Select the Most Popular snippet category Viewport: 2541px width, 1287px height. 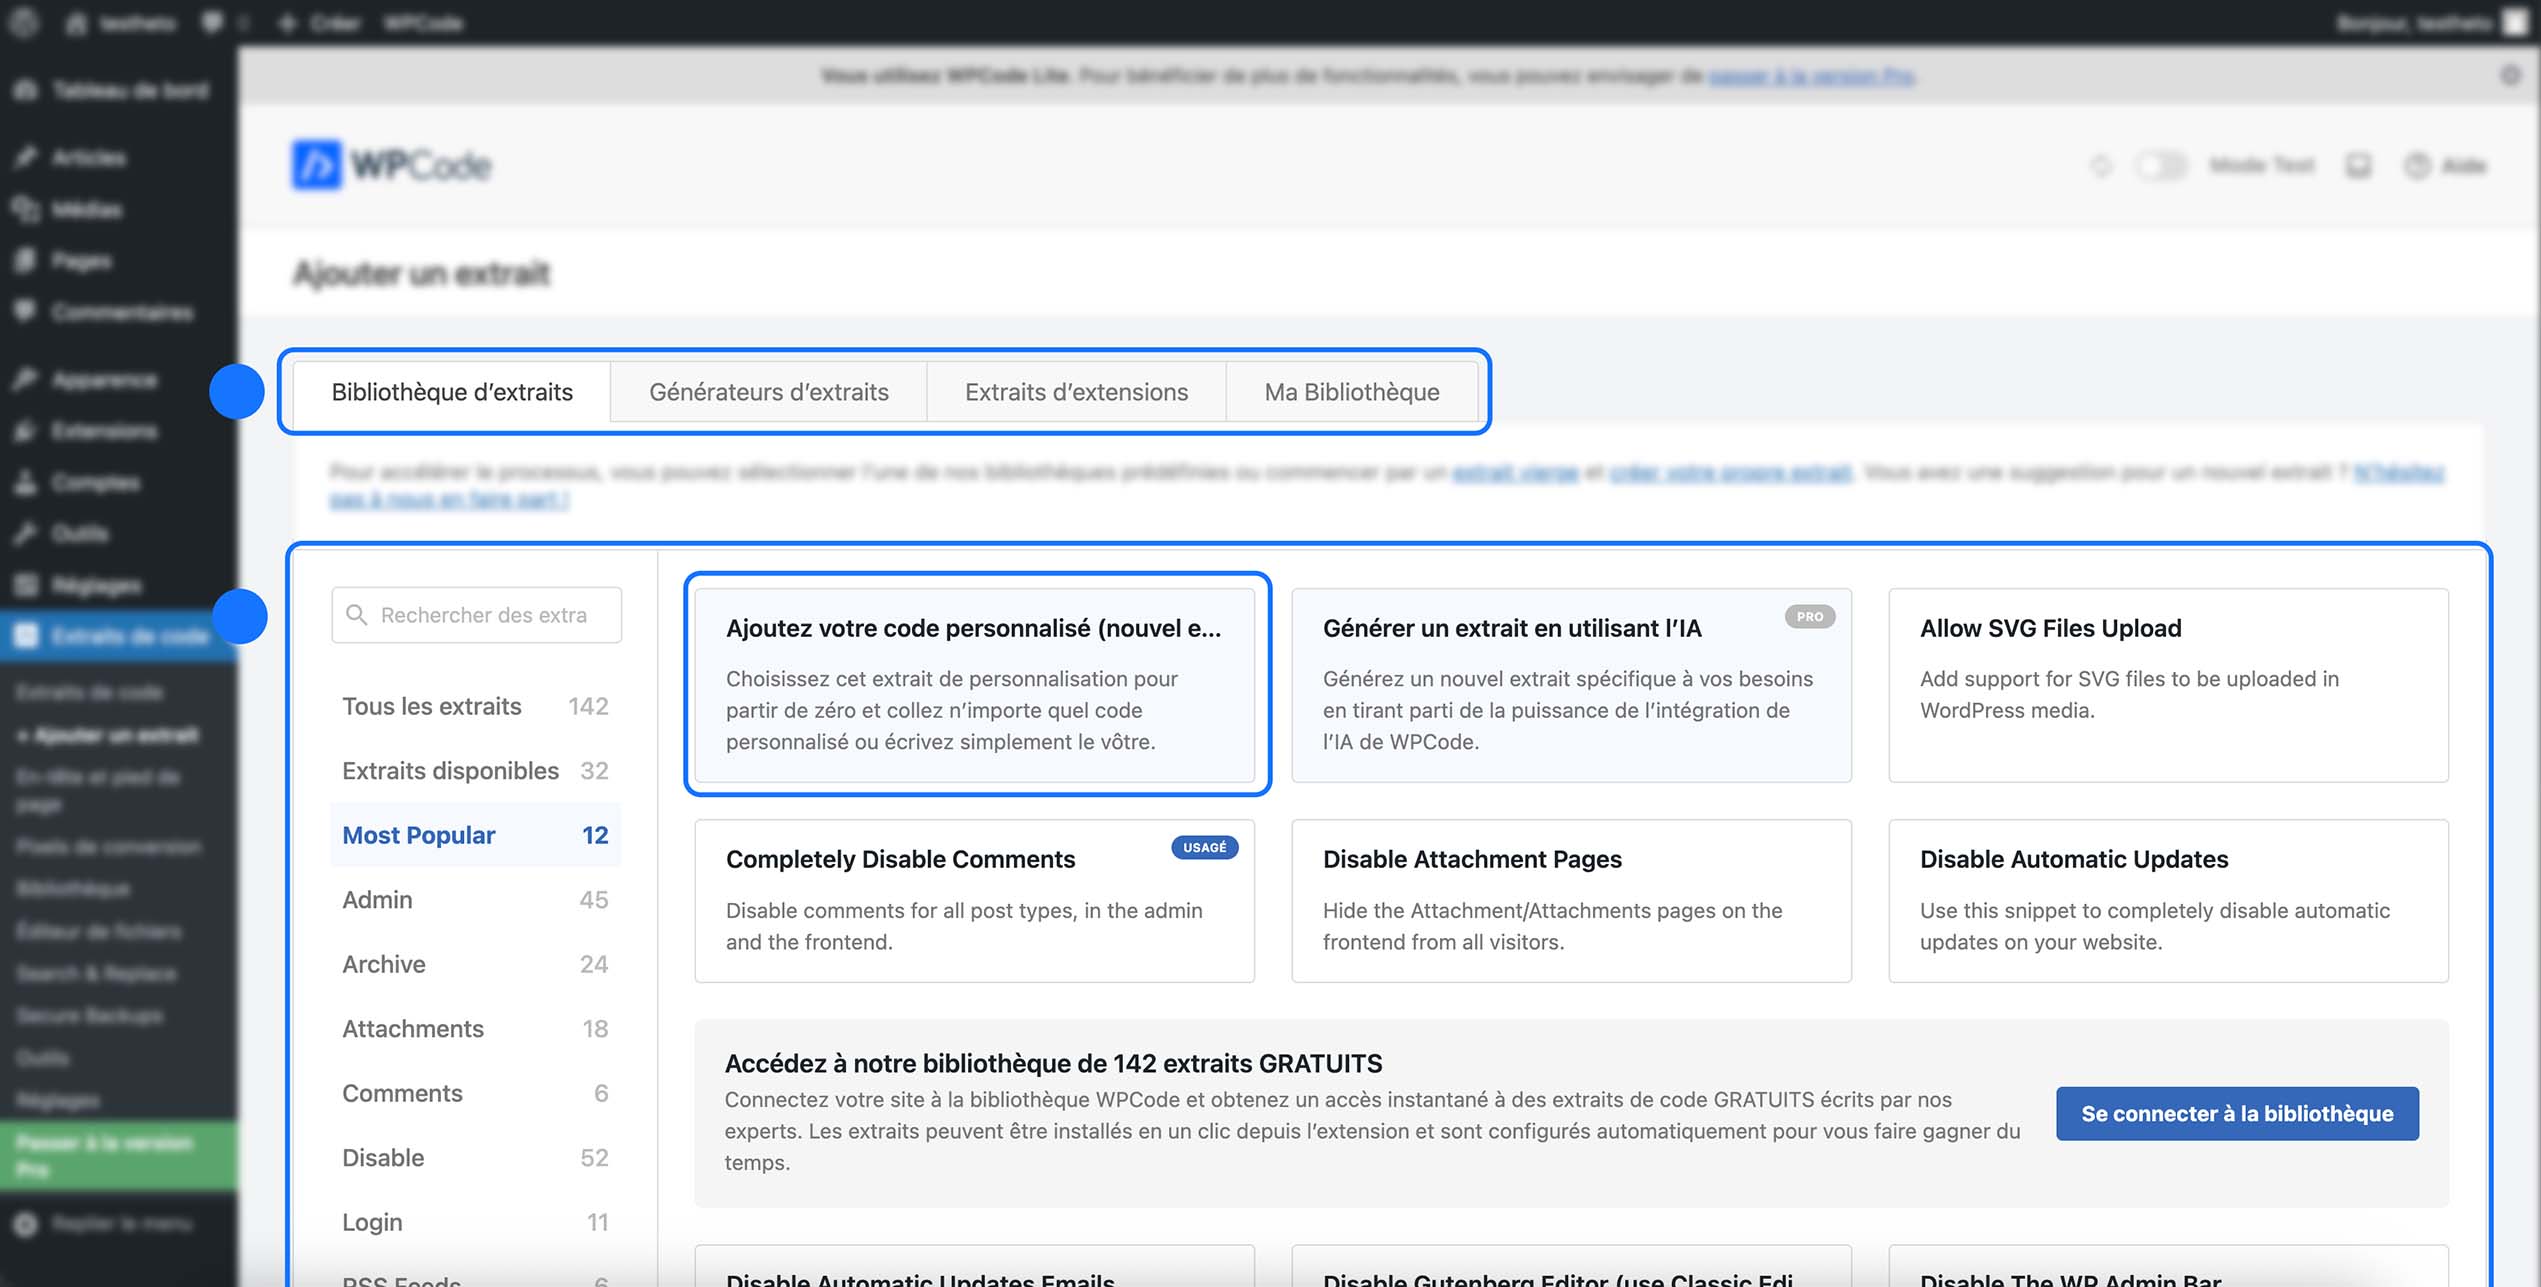pos(418,834)
